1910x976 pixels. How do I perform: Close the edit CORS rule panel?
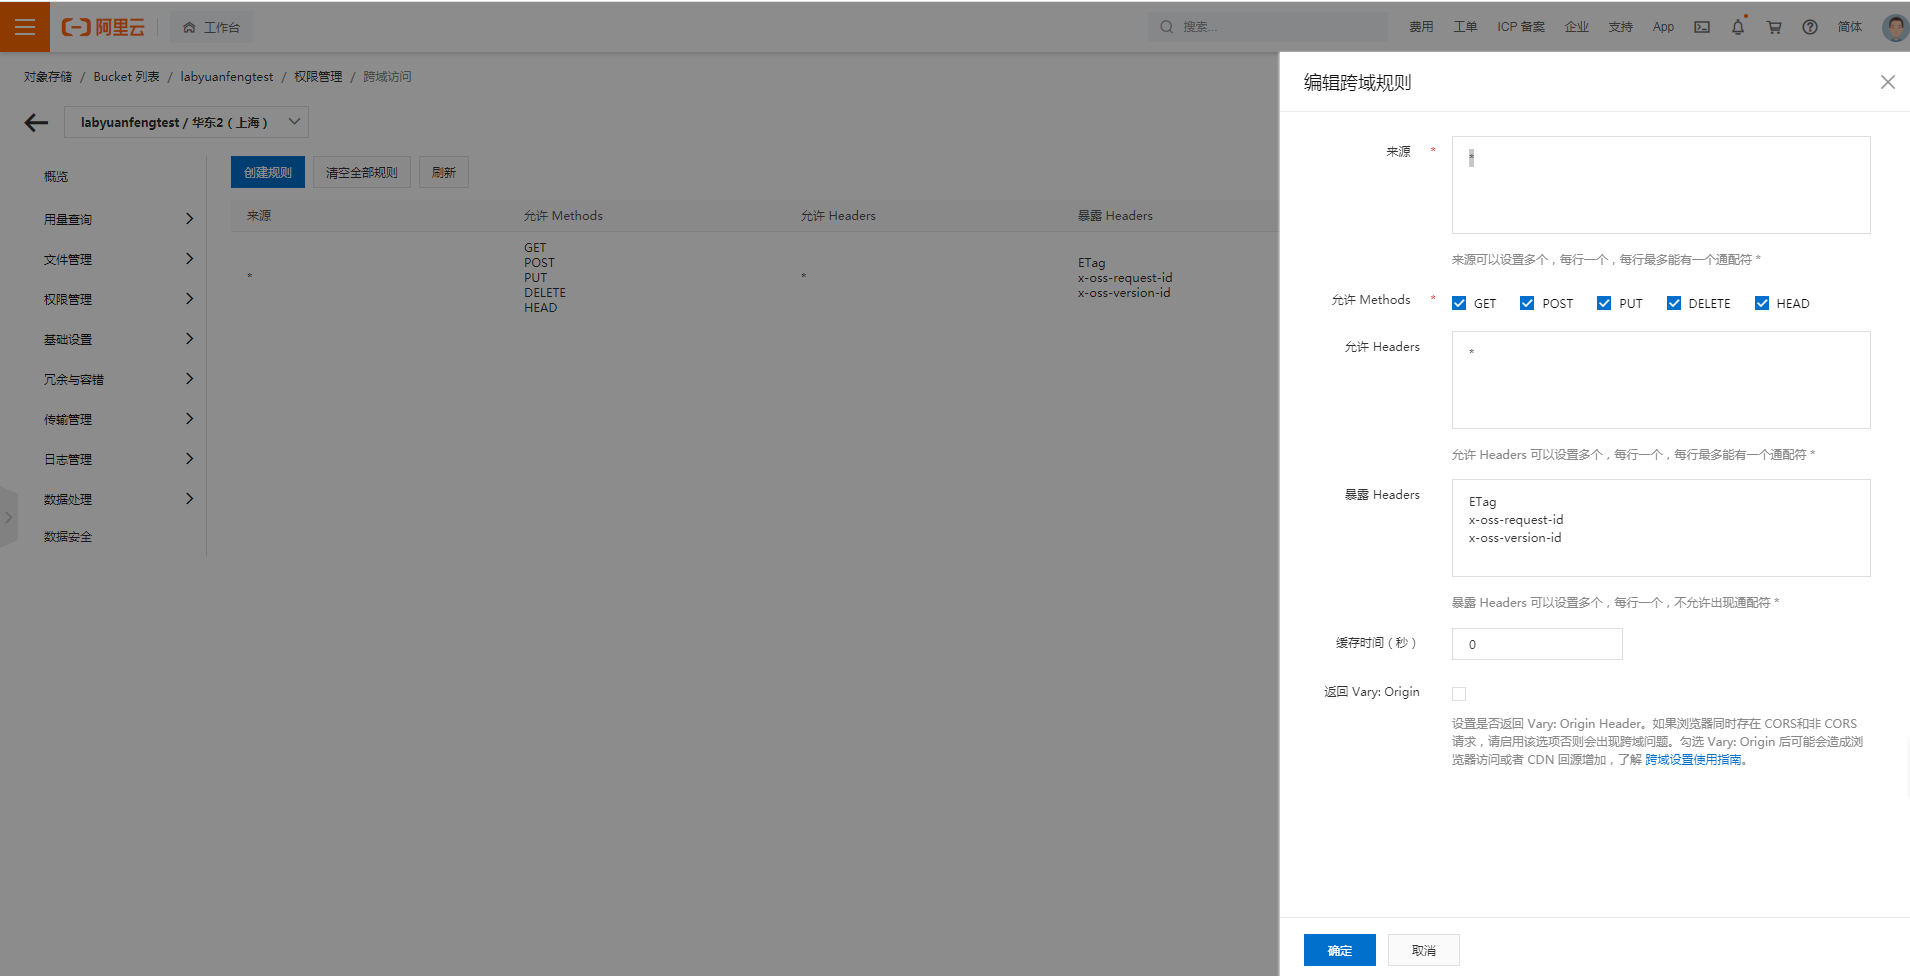[x=1887, y=82]
